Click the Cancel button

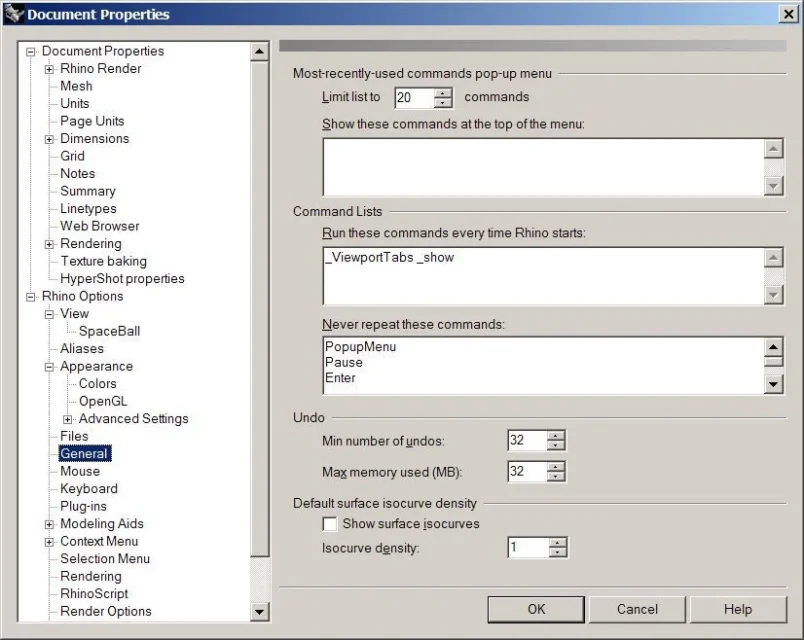[x=637, y=609]
